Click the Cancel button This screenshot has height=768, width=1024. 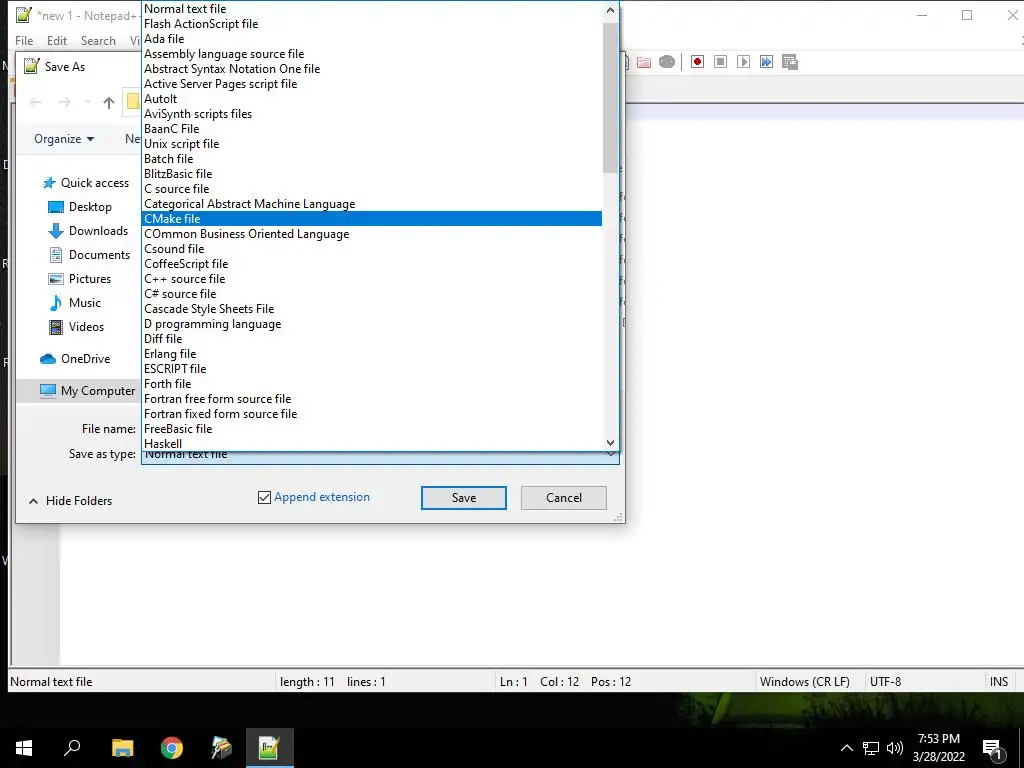[x=564, y=498]
